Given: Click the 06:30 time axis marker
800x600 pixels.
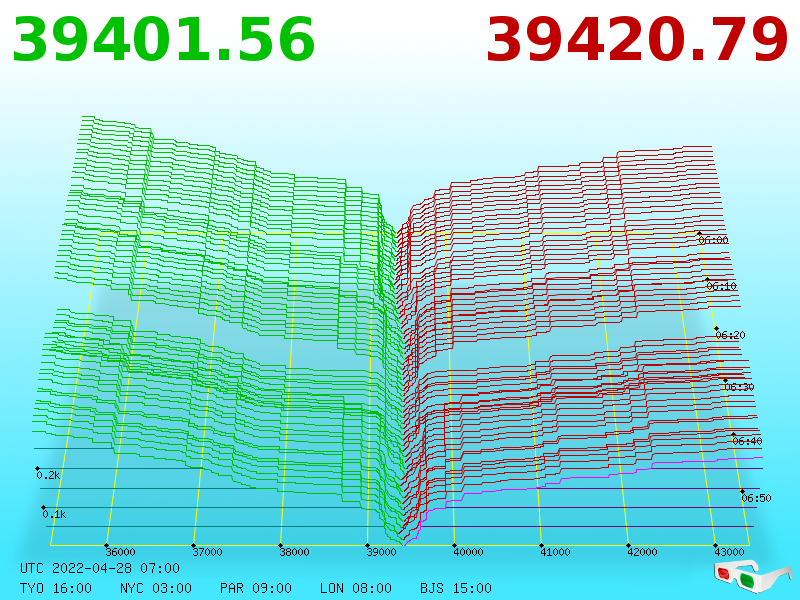Looking at the screenshot, I should (x=739, y=387).
